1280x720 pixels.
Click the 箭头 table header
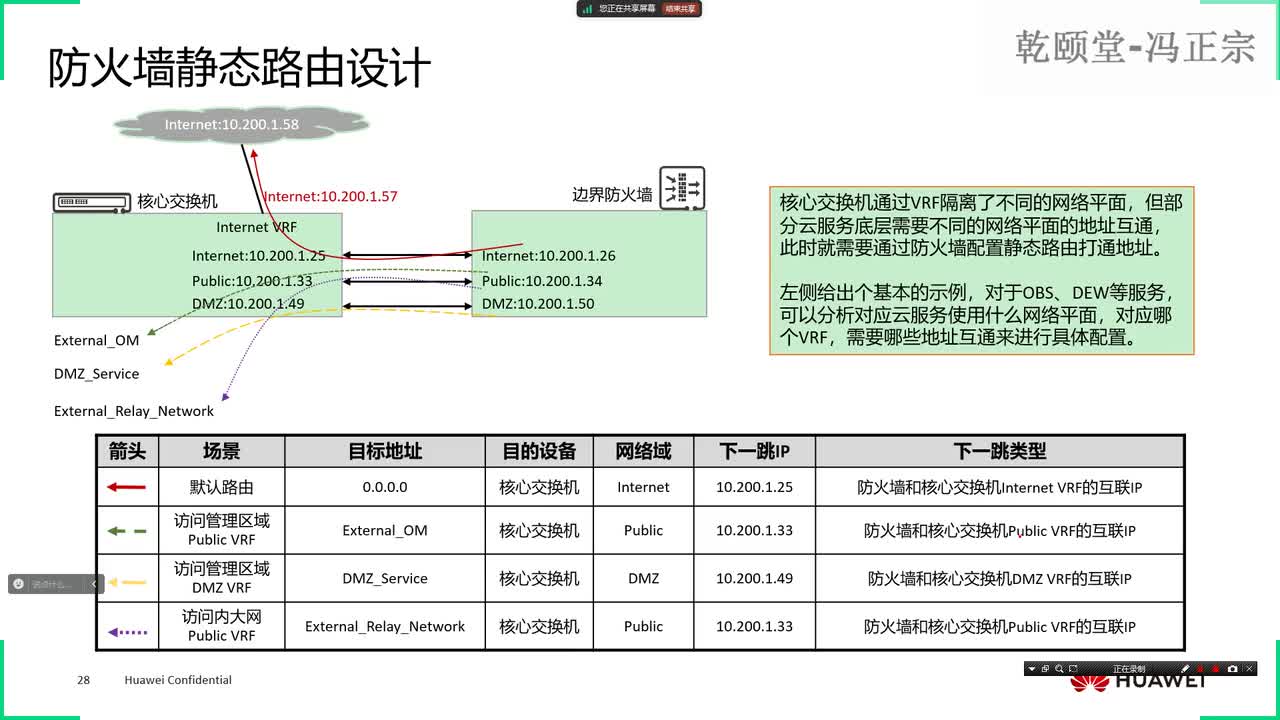[127, 451]
